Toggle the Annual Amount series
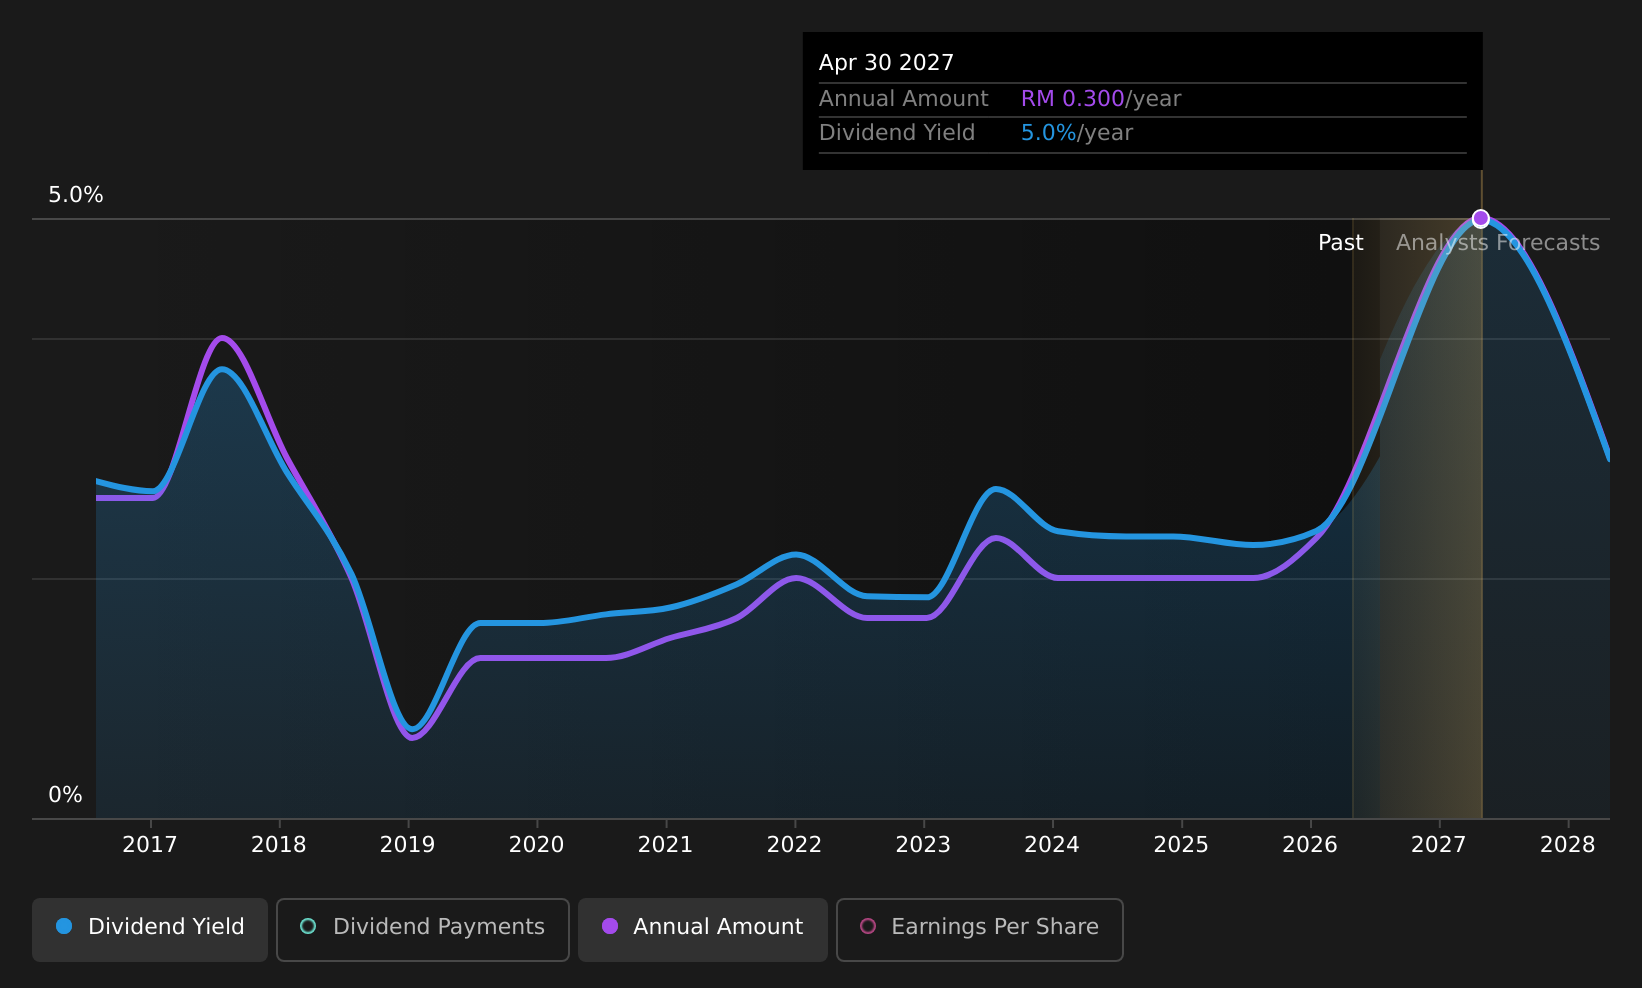The height and width of the screenshot is (988, 1642). pyautogui.click(x=703, y=929)
